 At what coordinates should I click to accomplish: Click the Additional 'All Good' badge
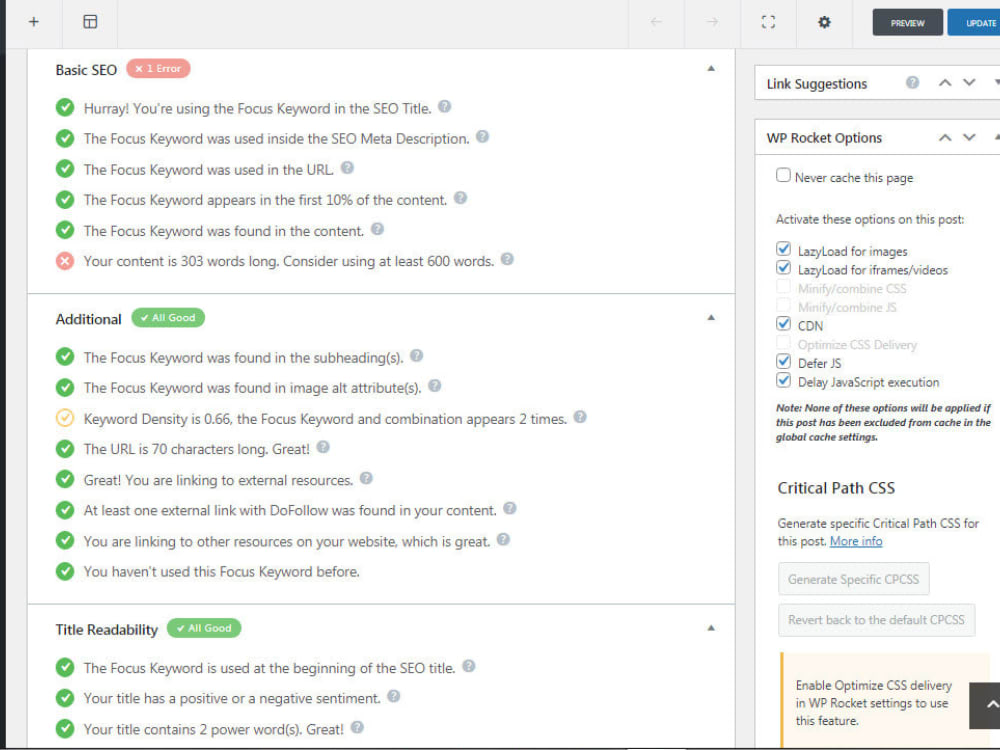coord(168,318)
